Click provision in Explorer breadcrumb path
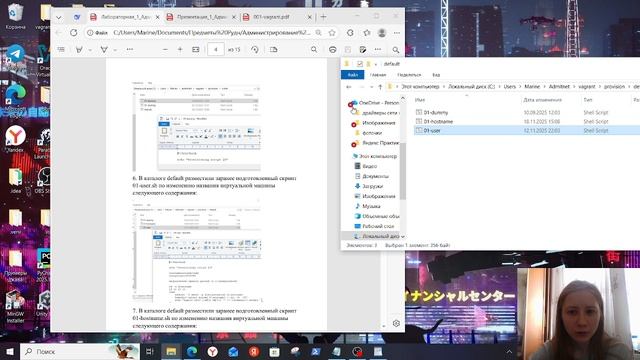 point(614,87)
